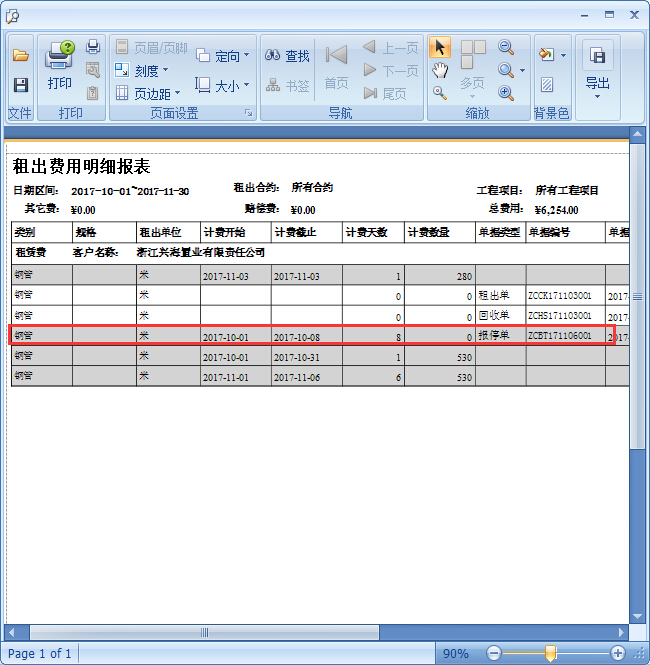Click the quick print small printer icon
650x665 pixels.
(93, 47)
